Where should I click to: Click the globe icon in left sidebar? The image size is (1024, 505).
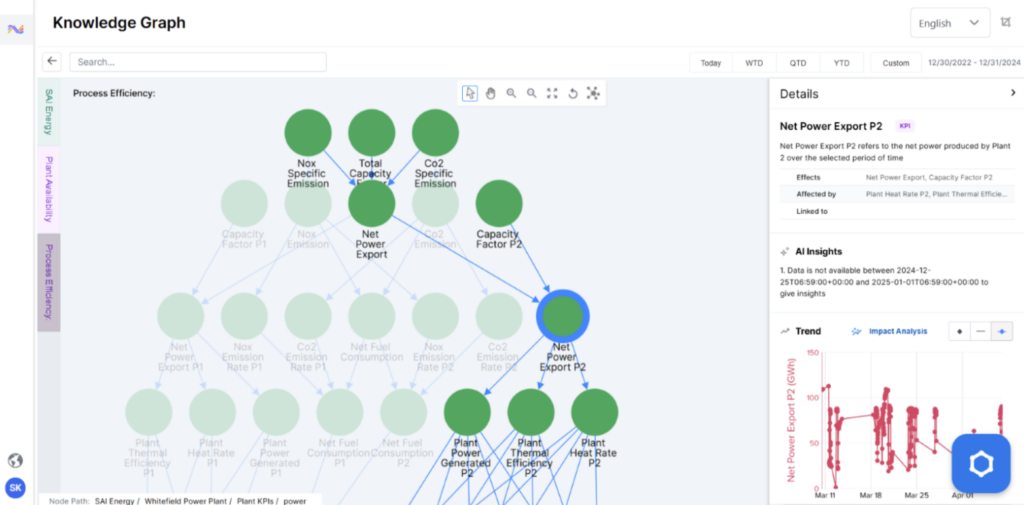pyautogui.click(x=16, y=461)
